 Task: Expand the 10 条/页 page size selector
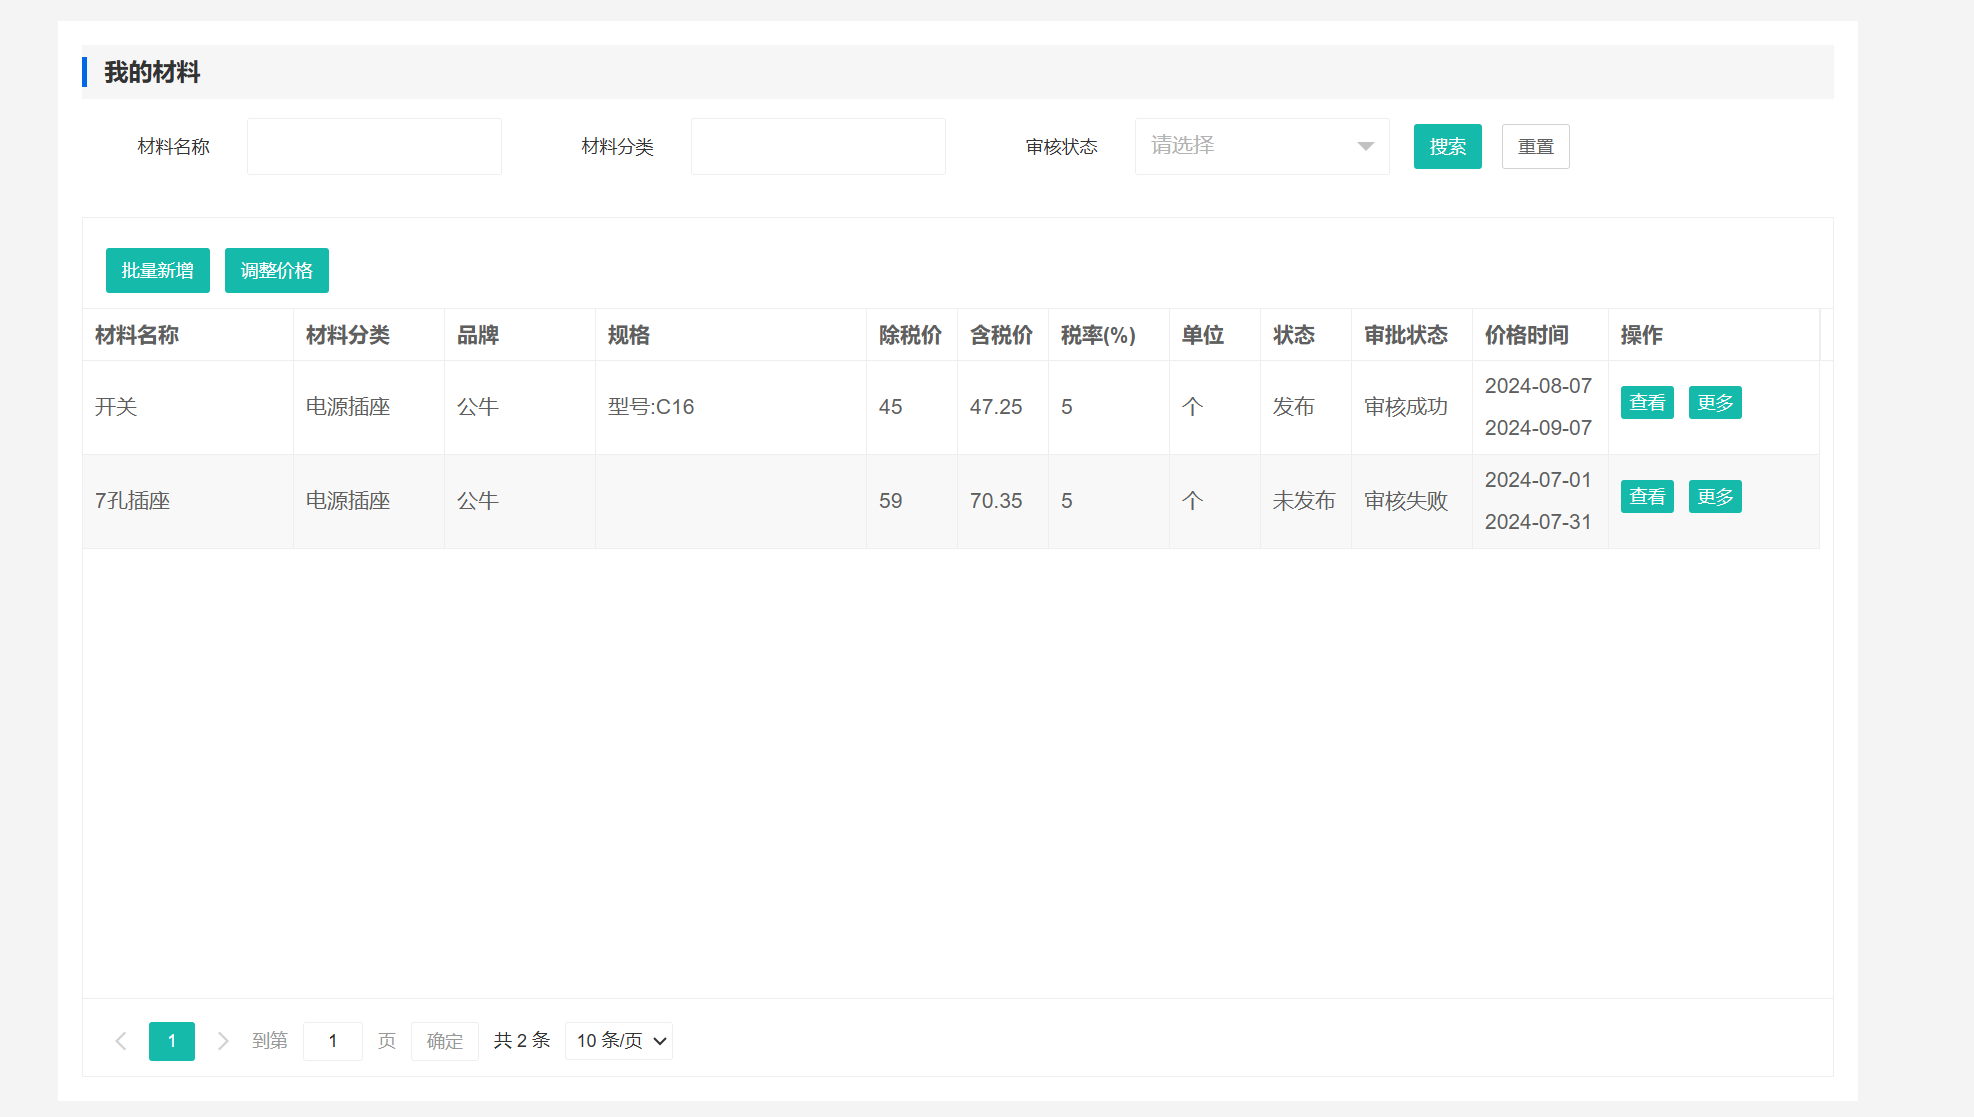[x=619, y=1041]
